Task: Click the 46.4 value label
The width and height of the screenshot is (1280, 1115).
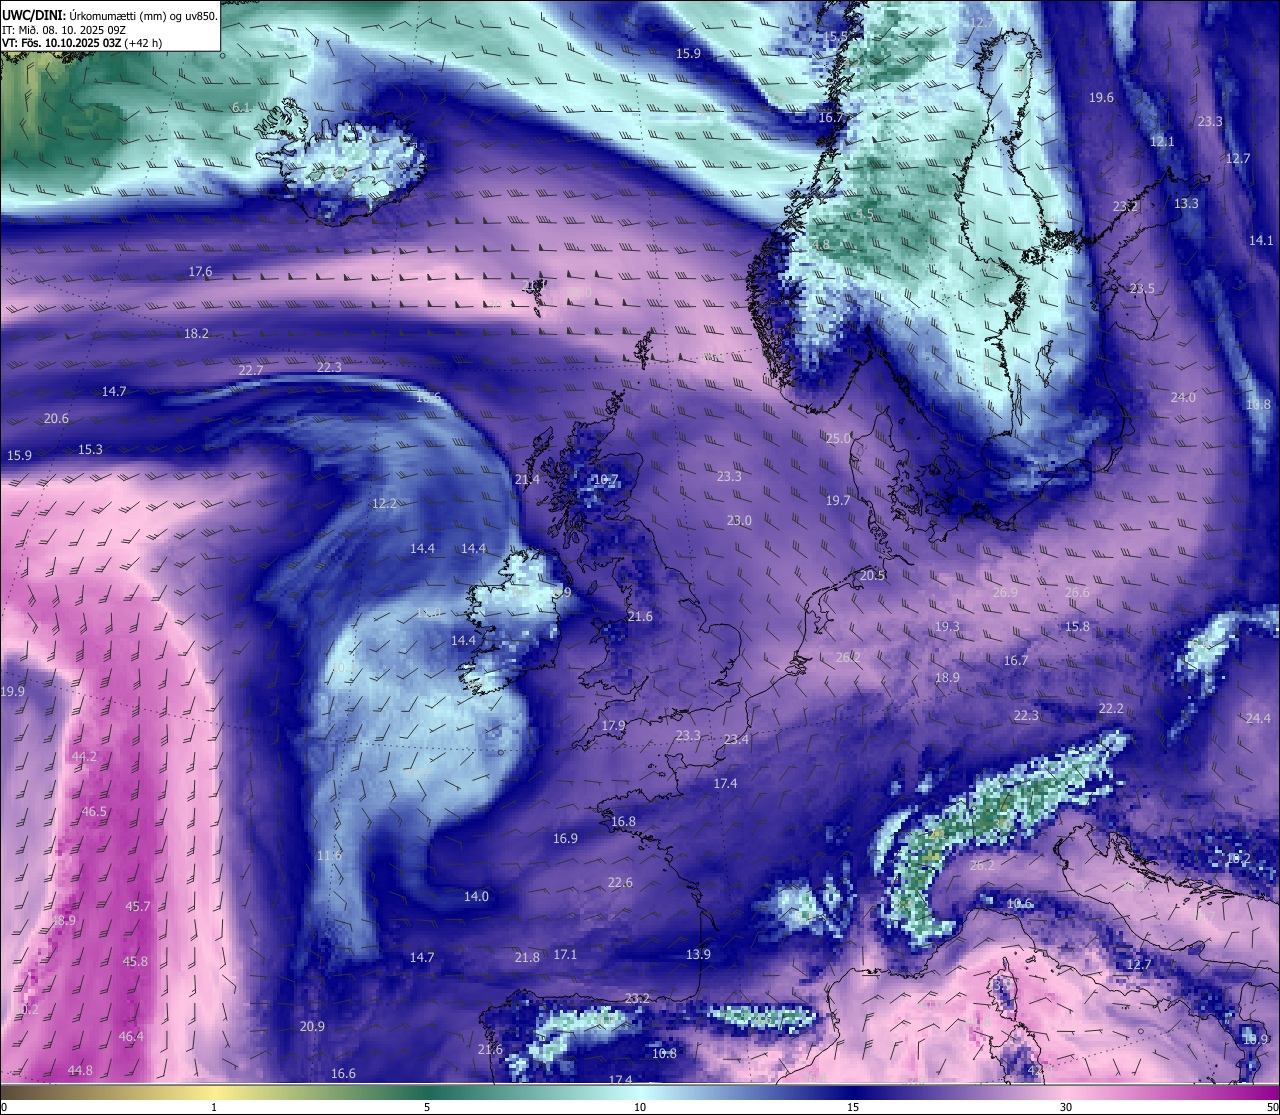Action: 131,1036
